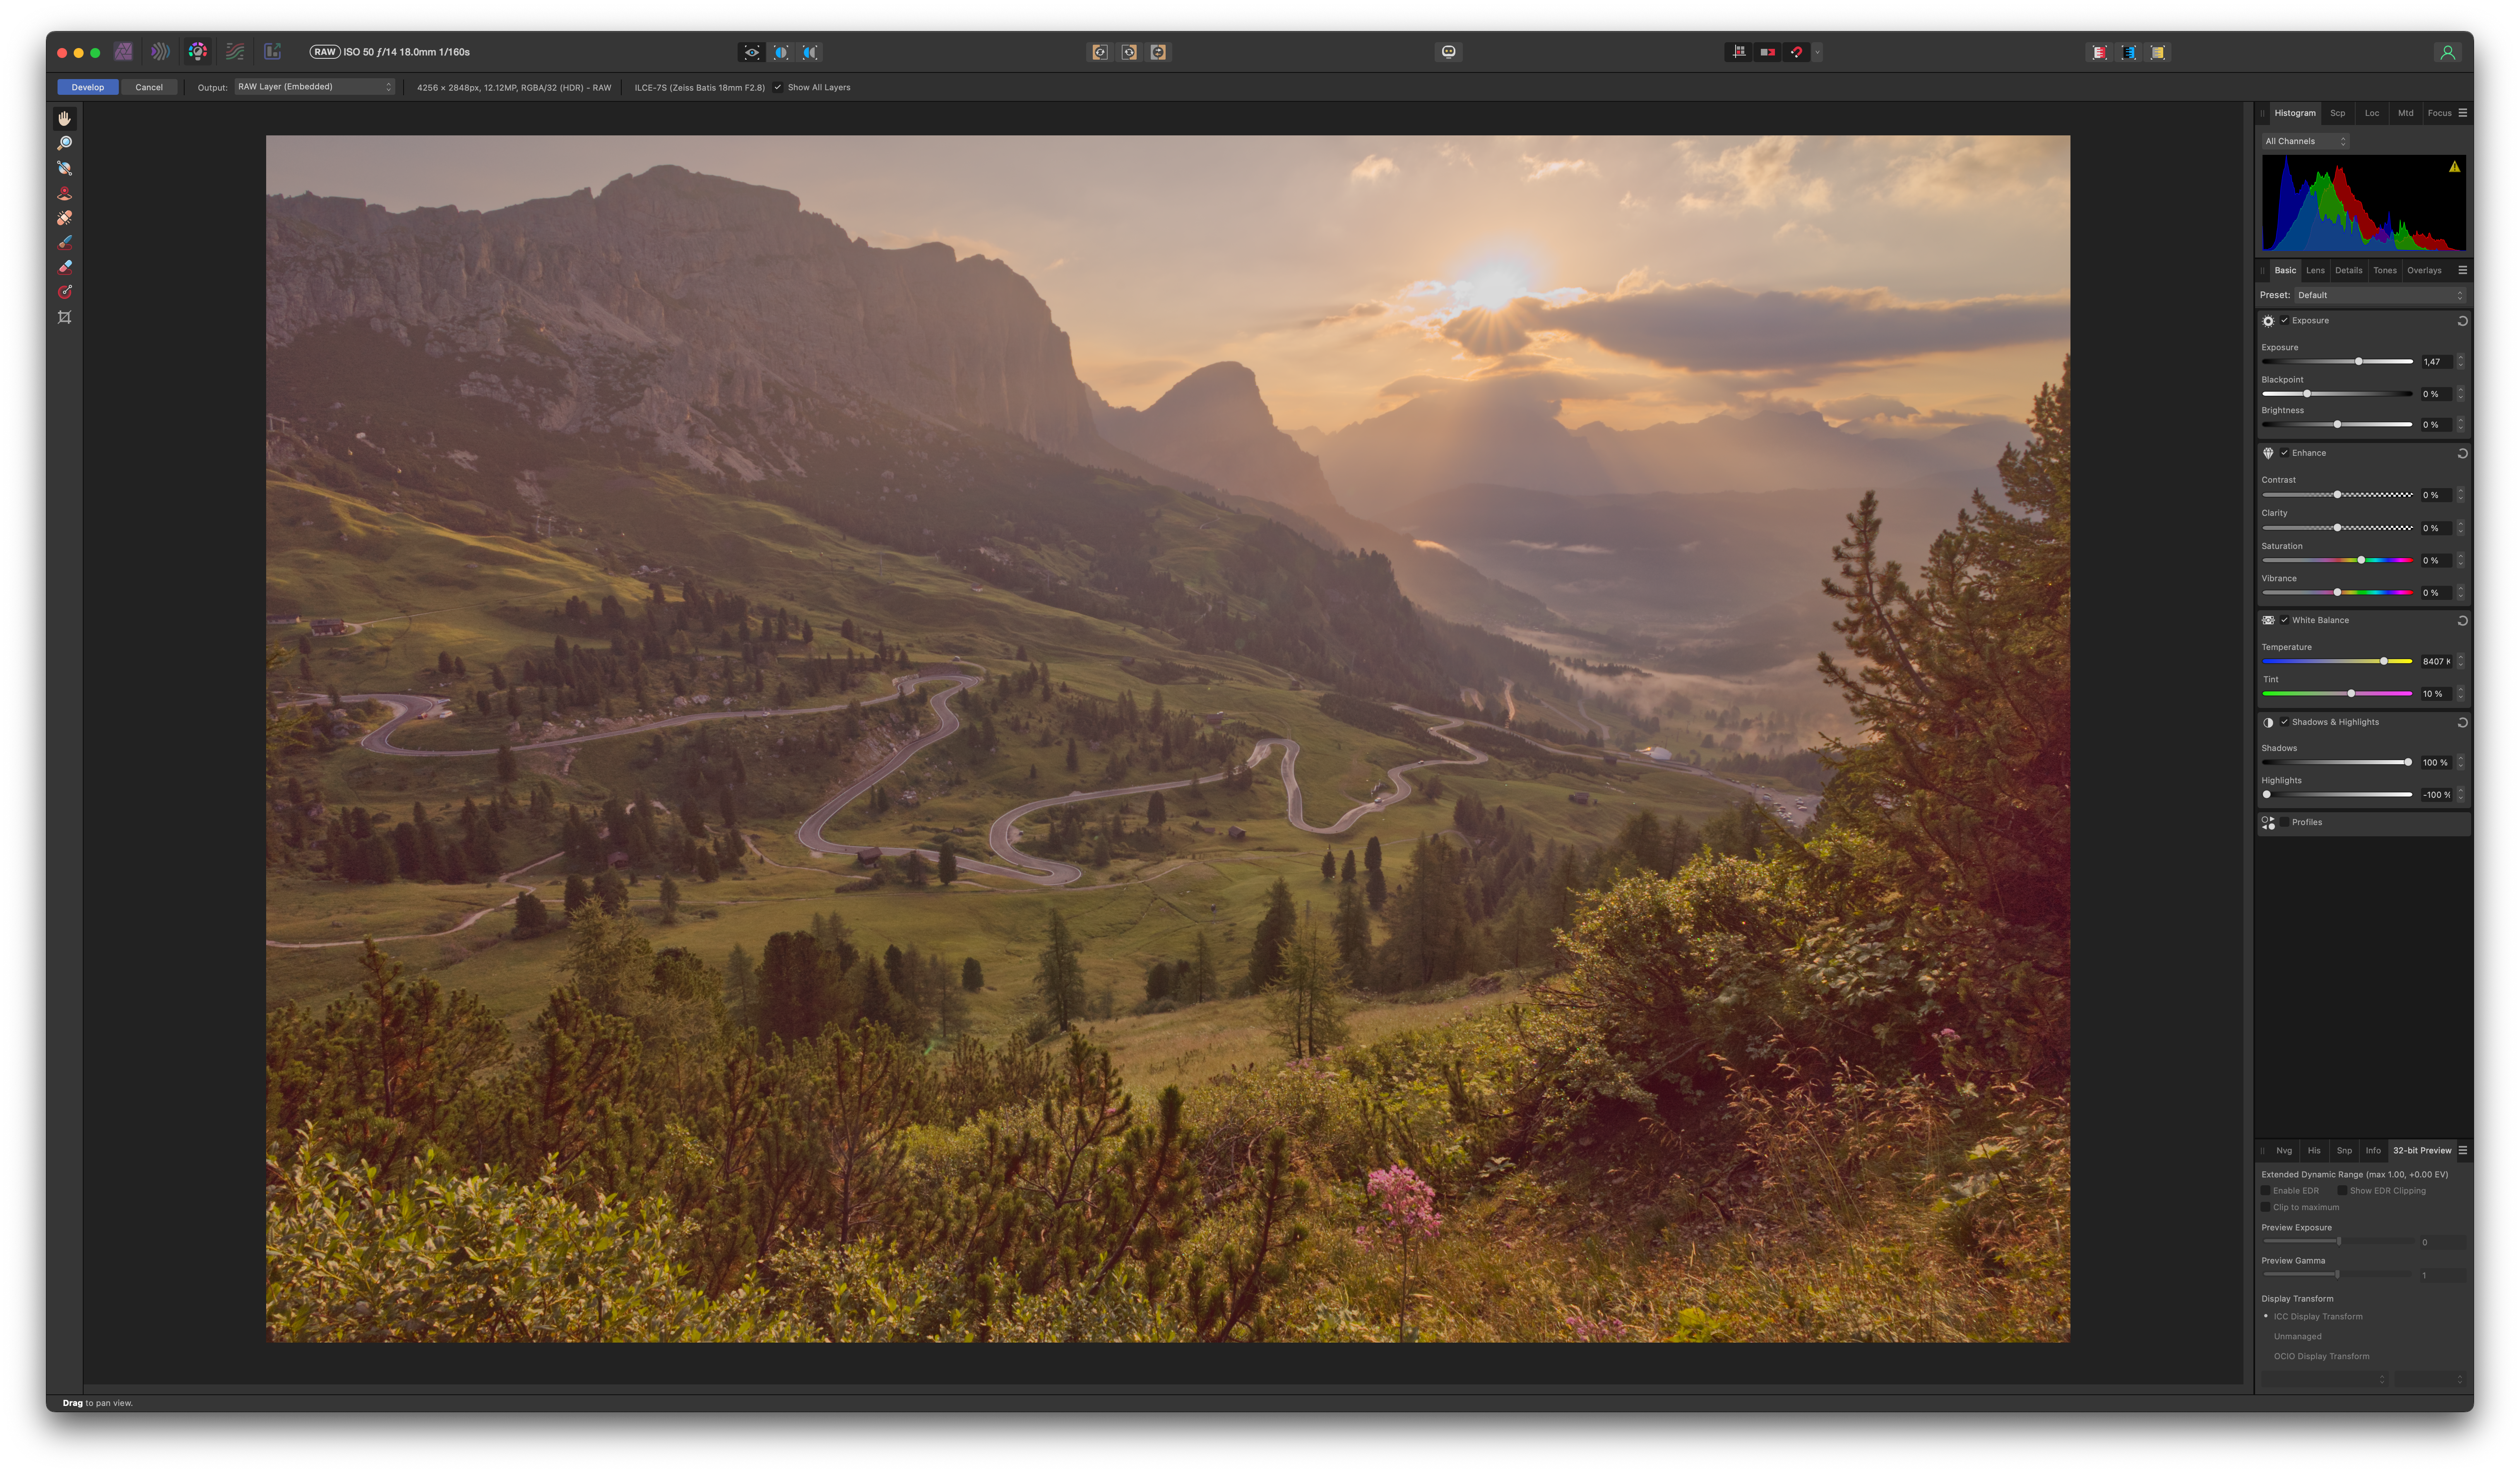Select the White Balance picker tool
Image resolution: width=2520 pixels, height=1473 pixels.
click(x=65, y=168)
